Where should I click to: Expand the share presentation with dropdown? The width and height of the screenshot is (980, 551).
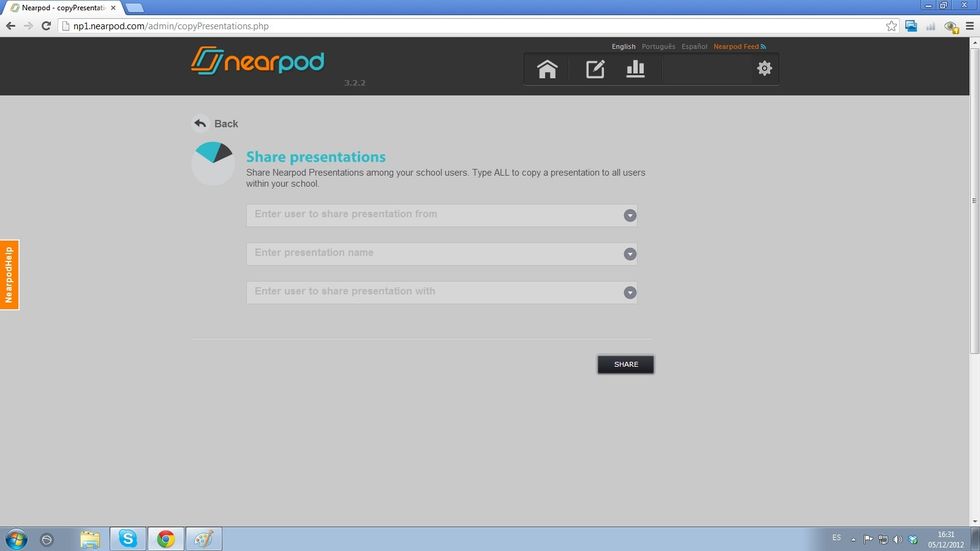pos(630,293)
